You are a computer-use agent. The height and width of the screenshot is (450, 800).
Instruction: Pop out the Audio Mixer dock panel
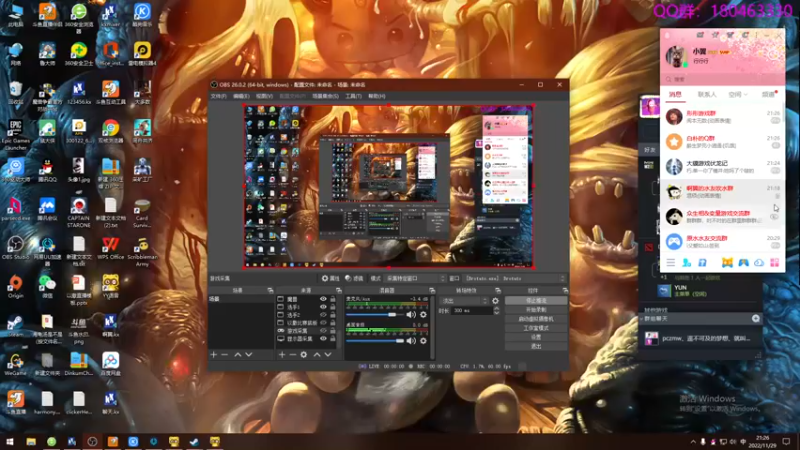coord(432,290)
